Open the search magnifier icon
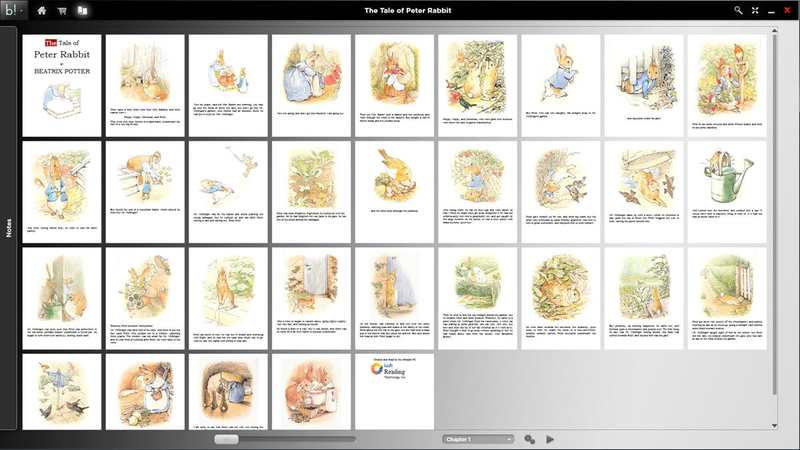The image size is (800, 450). point(738,10)
